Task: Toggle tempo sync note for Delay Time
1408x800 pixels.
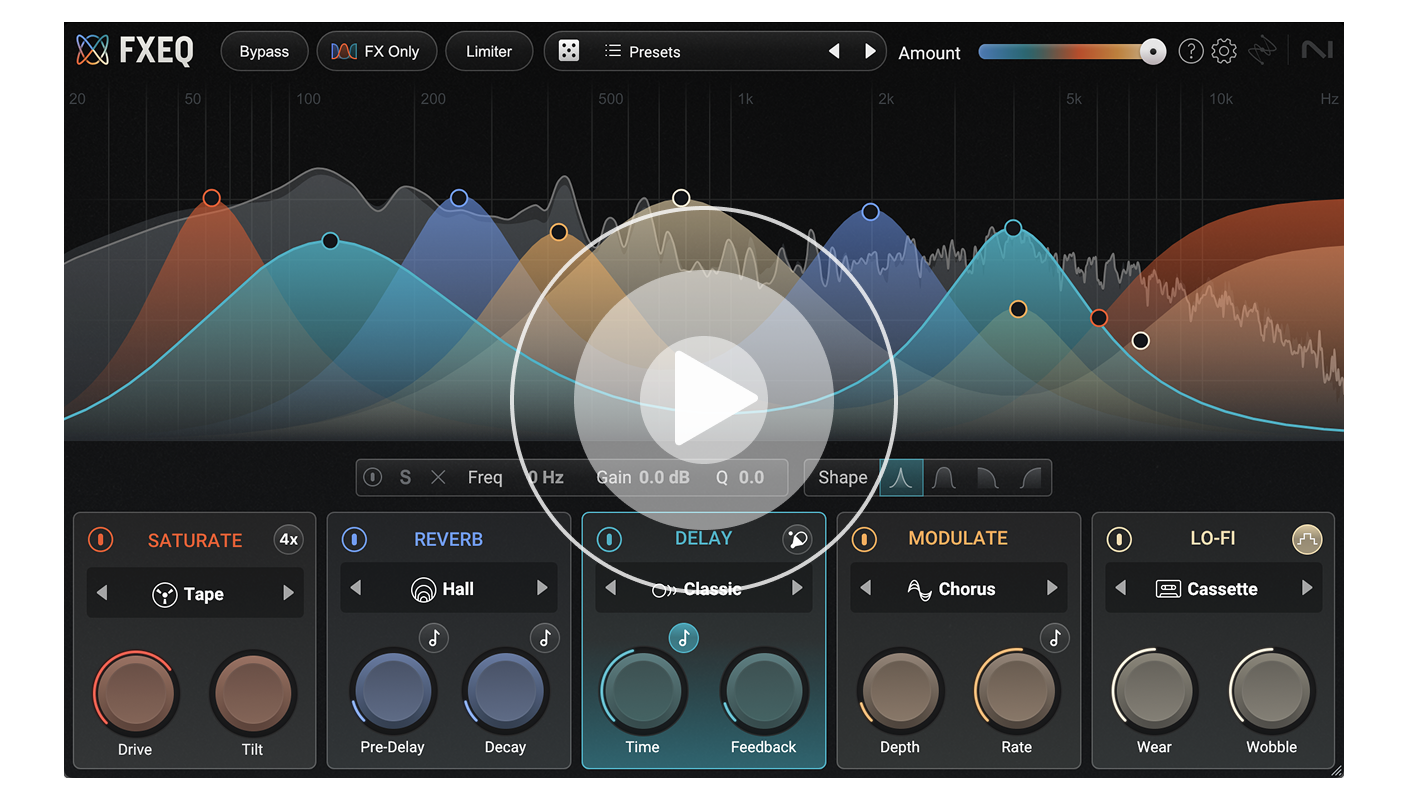Action: (683, 638)
